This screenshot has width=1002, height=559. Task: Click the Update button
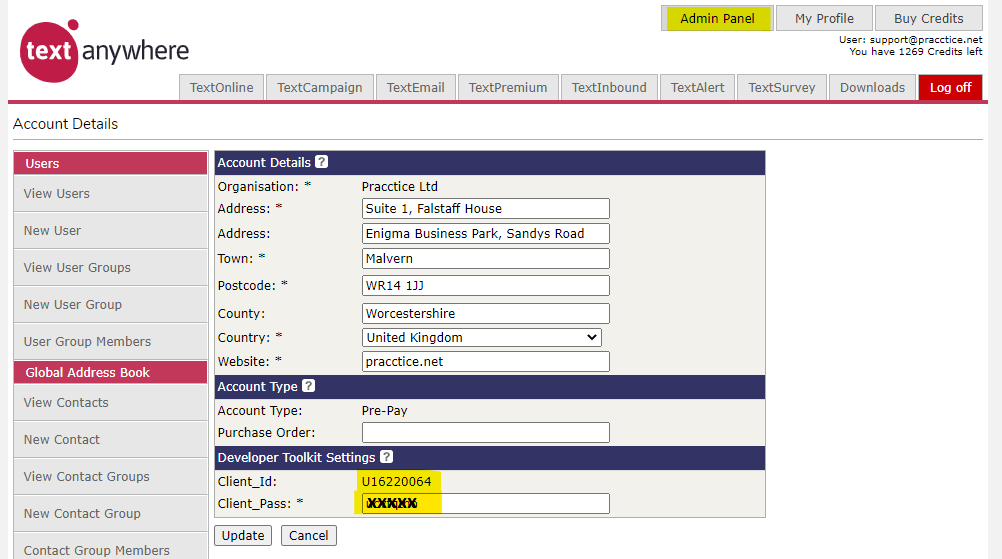(243, 535)
